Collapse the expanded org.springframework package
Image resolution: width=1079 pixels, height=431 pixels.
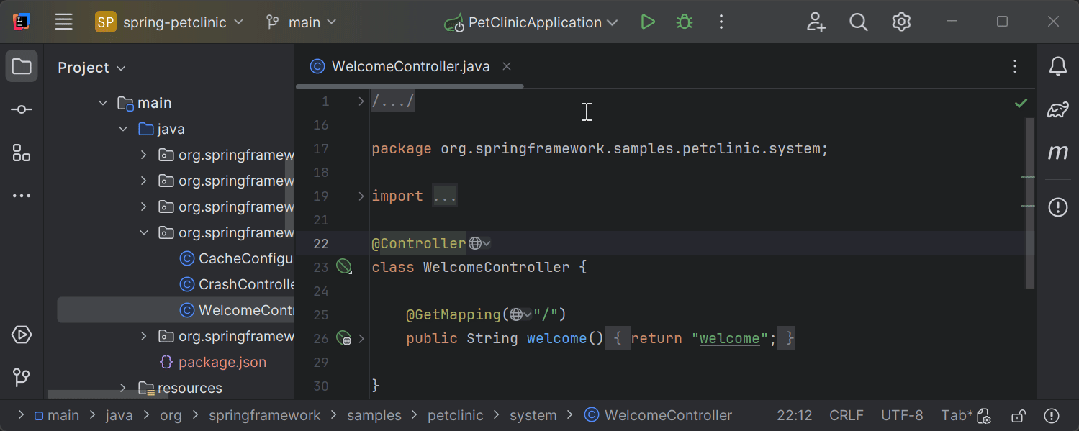point(143,233)
